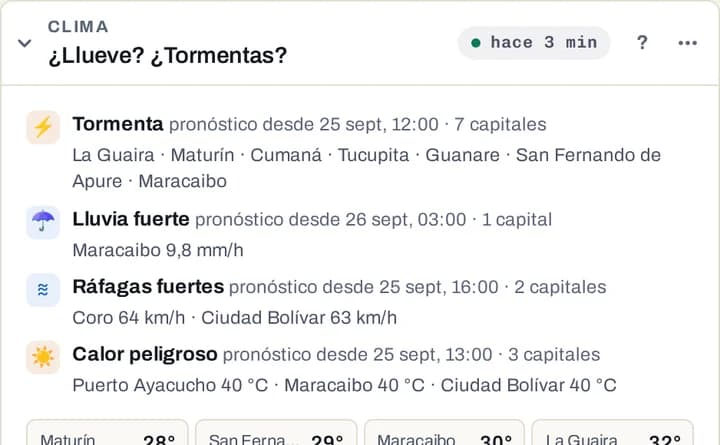The height and width of the screenshot is (445, 720).
Task: Open the La Guaira 32° city card
Action: coord(613,433)
